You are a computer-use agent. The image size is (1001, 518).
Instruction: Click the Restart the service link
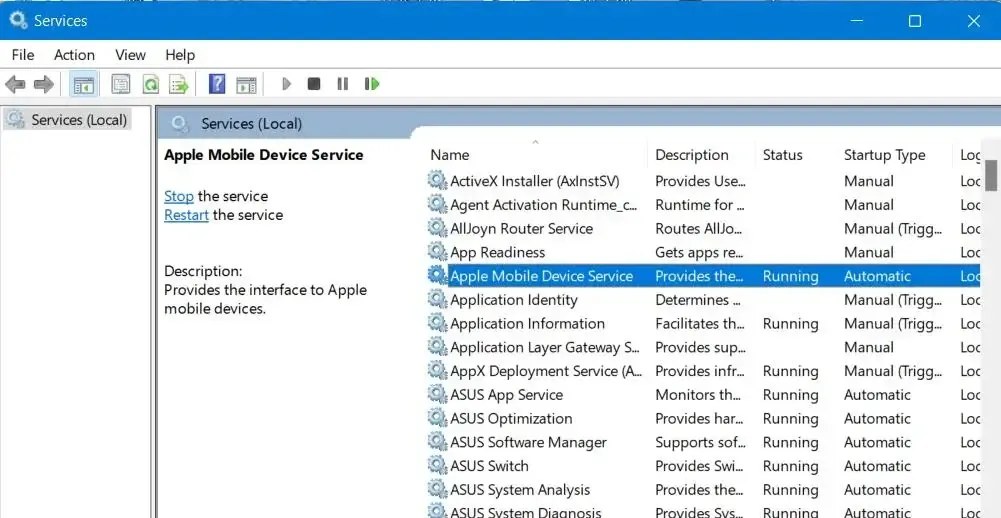pyautogui.click(x=186, y=215)
